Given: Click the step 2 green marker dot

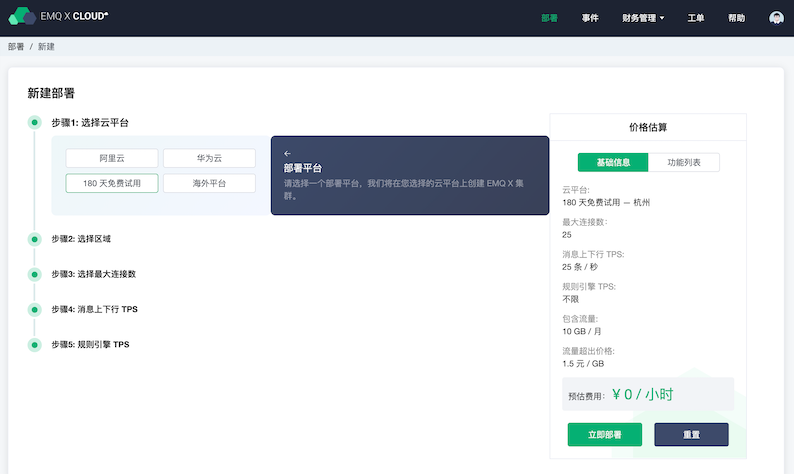Looking at the screenshot, I should 34,239.
